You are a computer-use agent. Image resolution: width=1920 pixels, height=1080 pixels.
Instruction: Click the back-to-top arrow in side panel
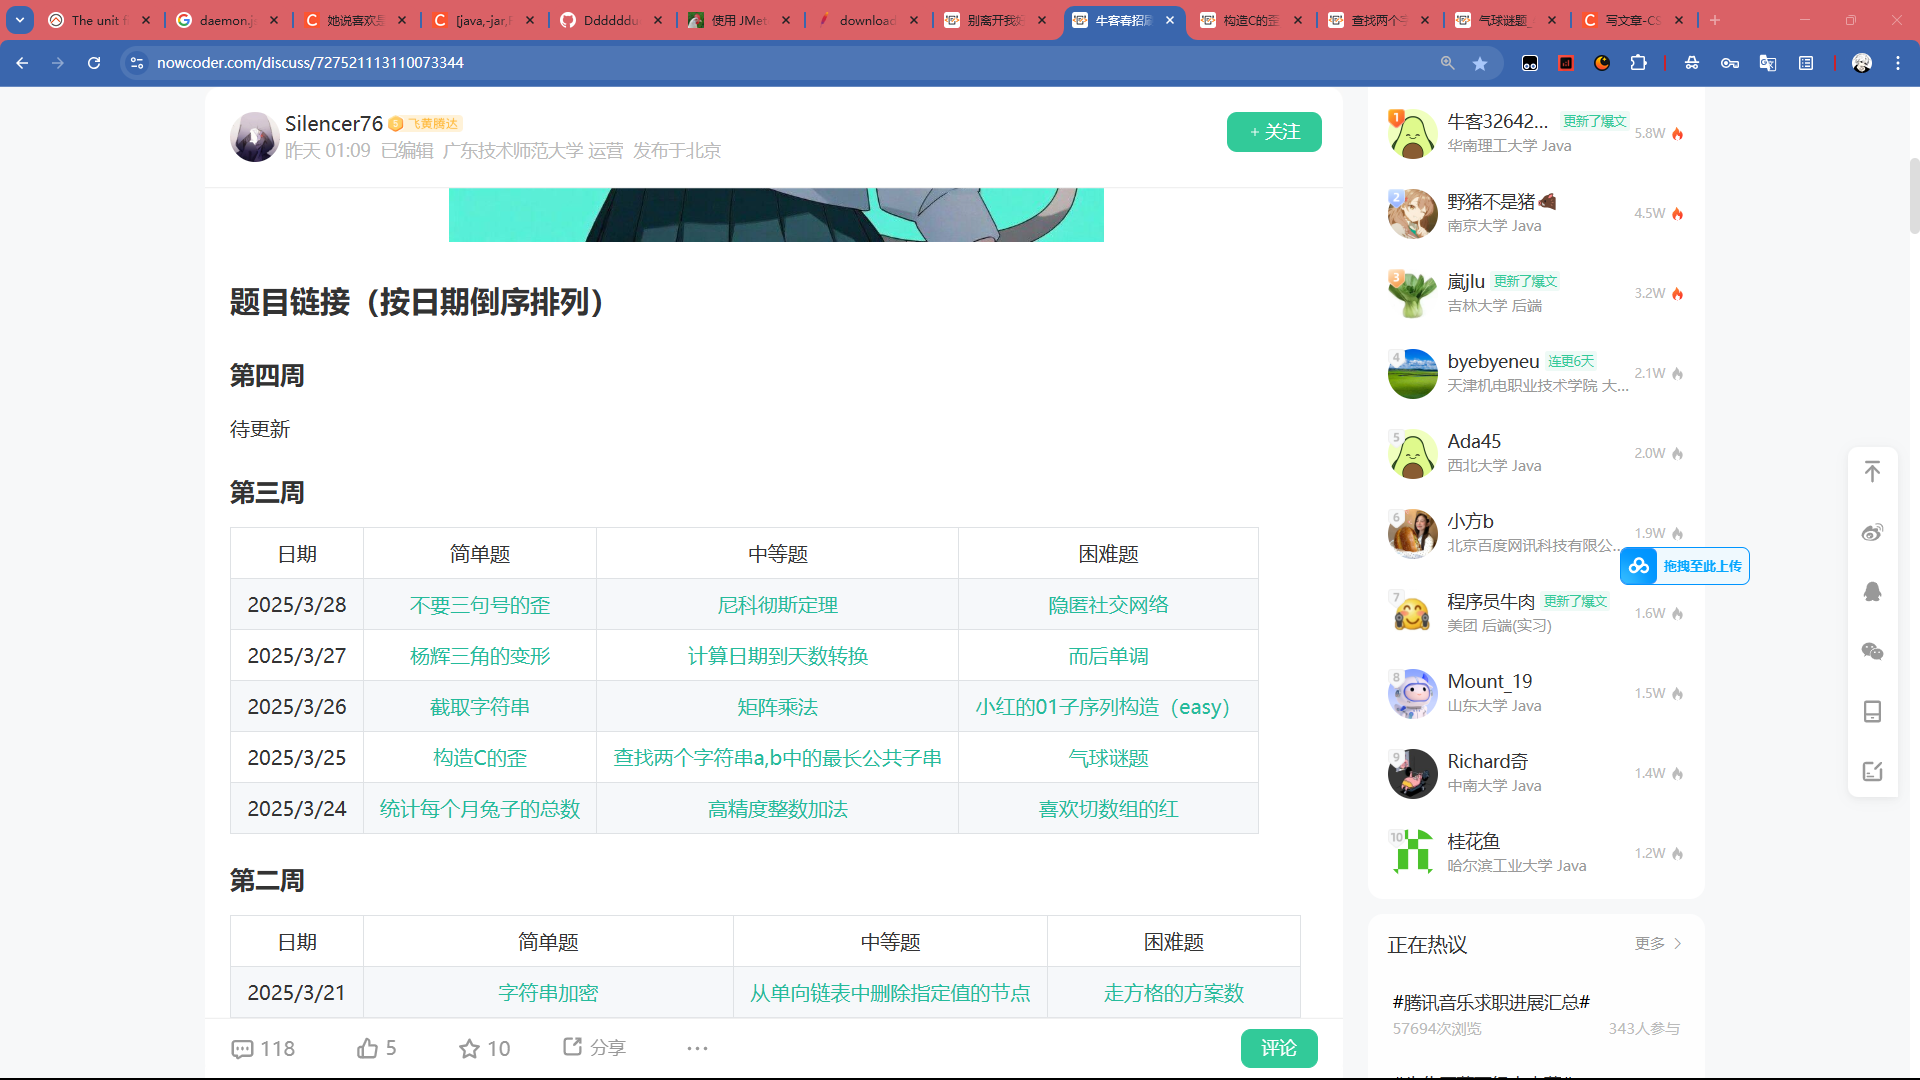1872,472
